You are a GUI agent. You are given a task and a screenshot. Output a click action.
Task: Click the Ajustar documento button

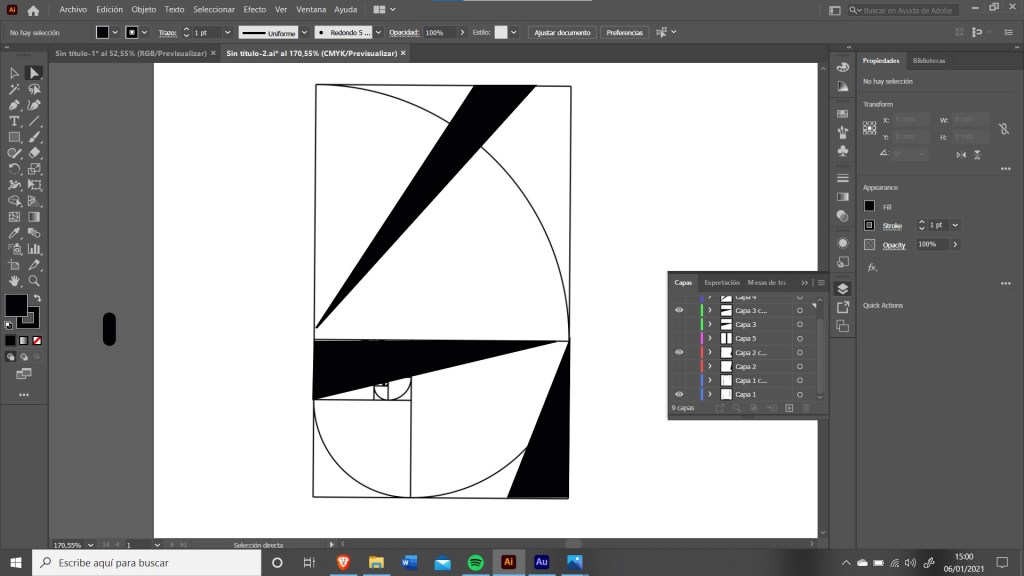coord(561,33)
